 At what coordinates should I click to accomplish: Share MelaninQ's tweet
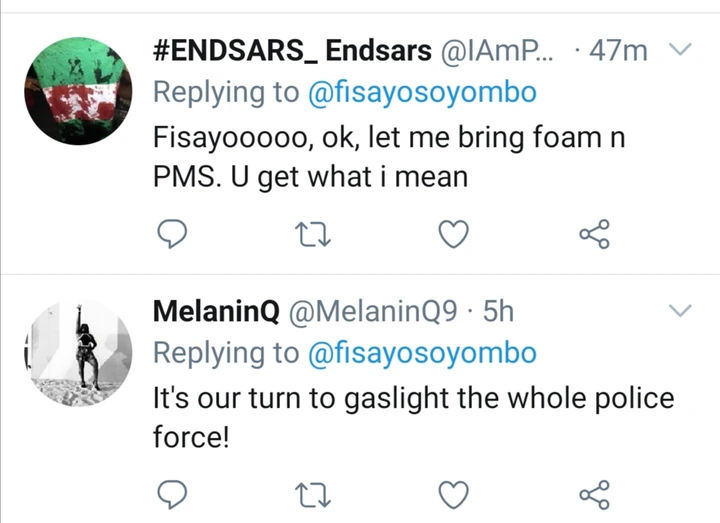coord(595,493)
